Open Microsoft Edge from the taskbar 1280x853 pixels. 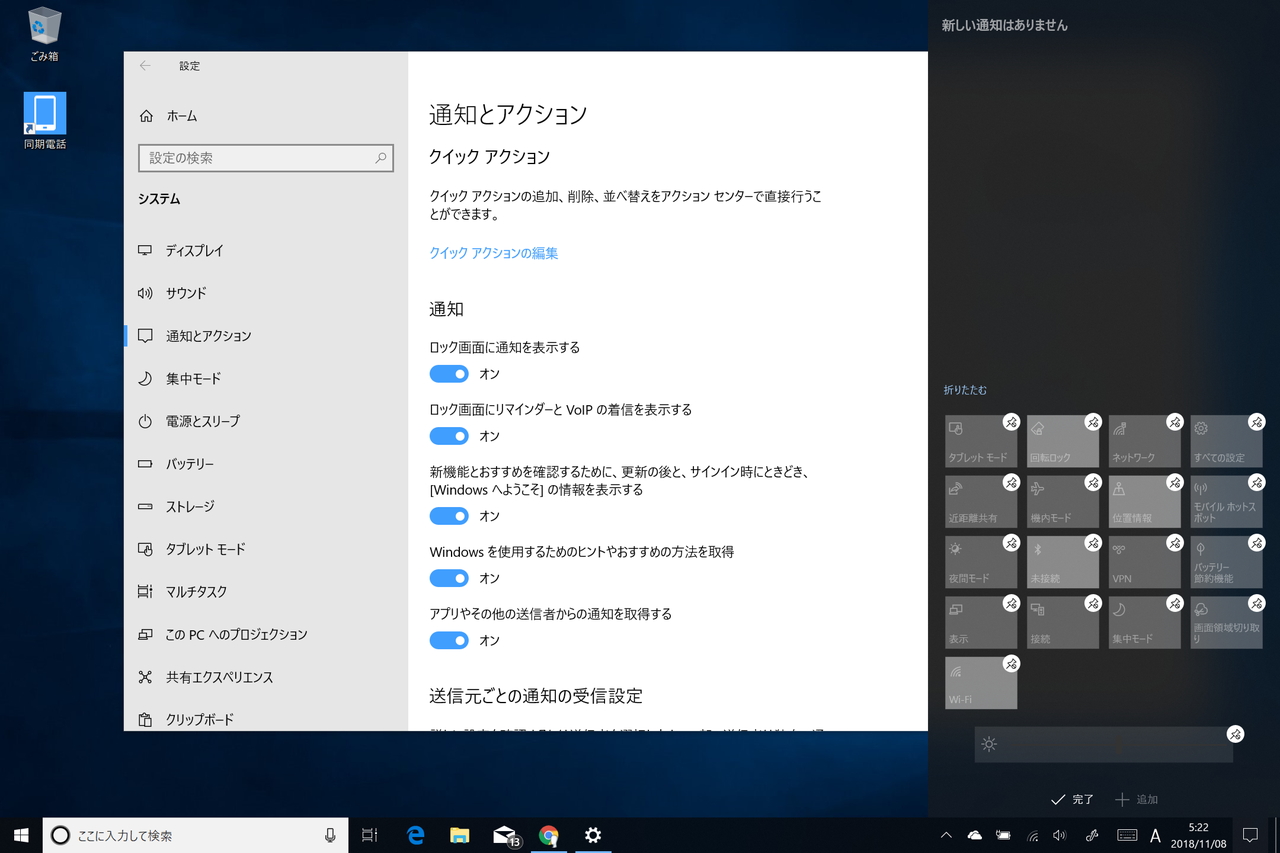pyautogui.click(x=415, y=835)
